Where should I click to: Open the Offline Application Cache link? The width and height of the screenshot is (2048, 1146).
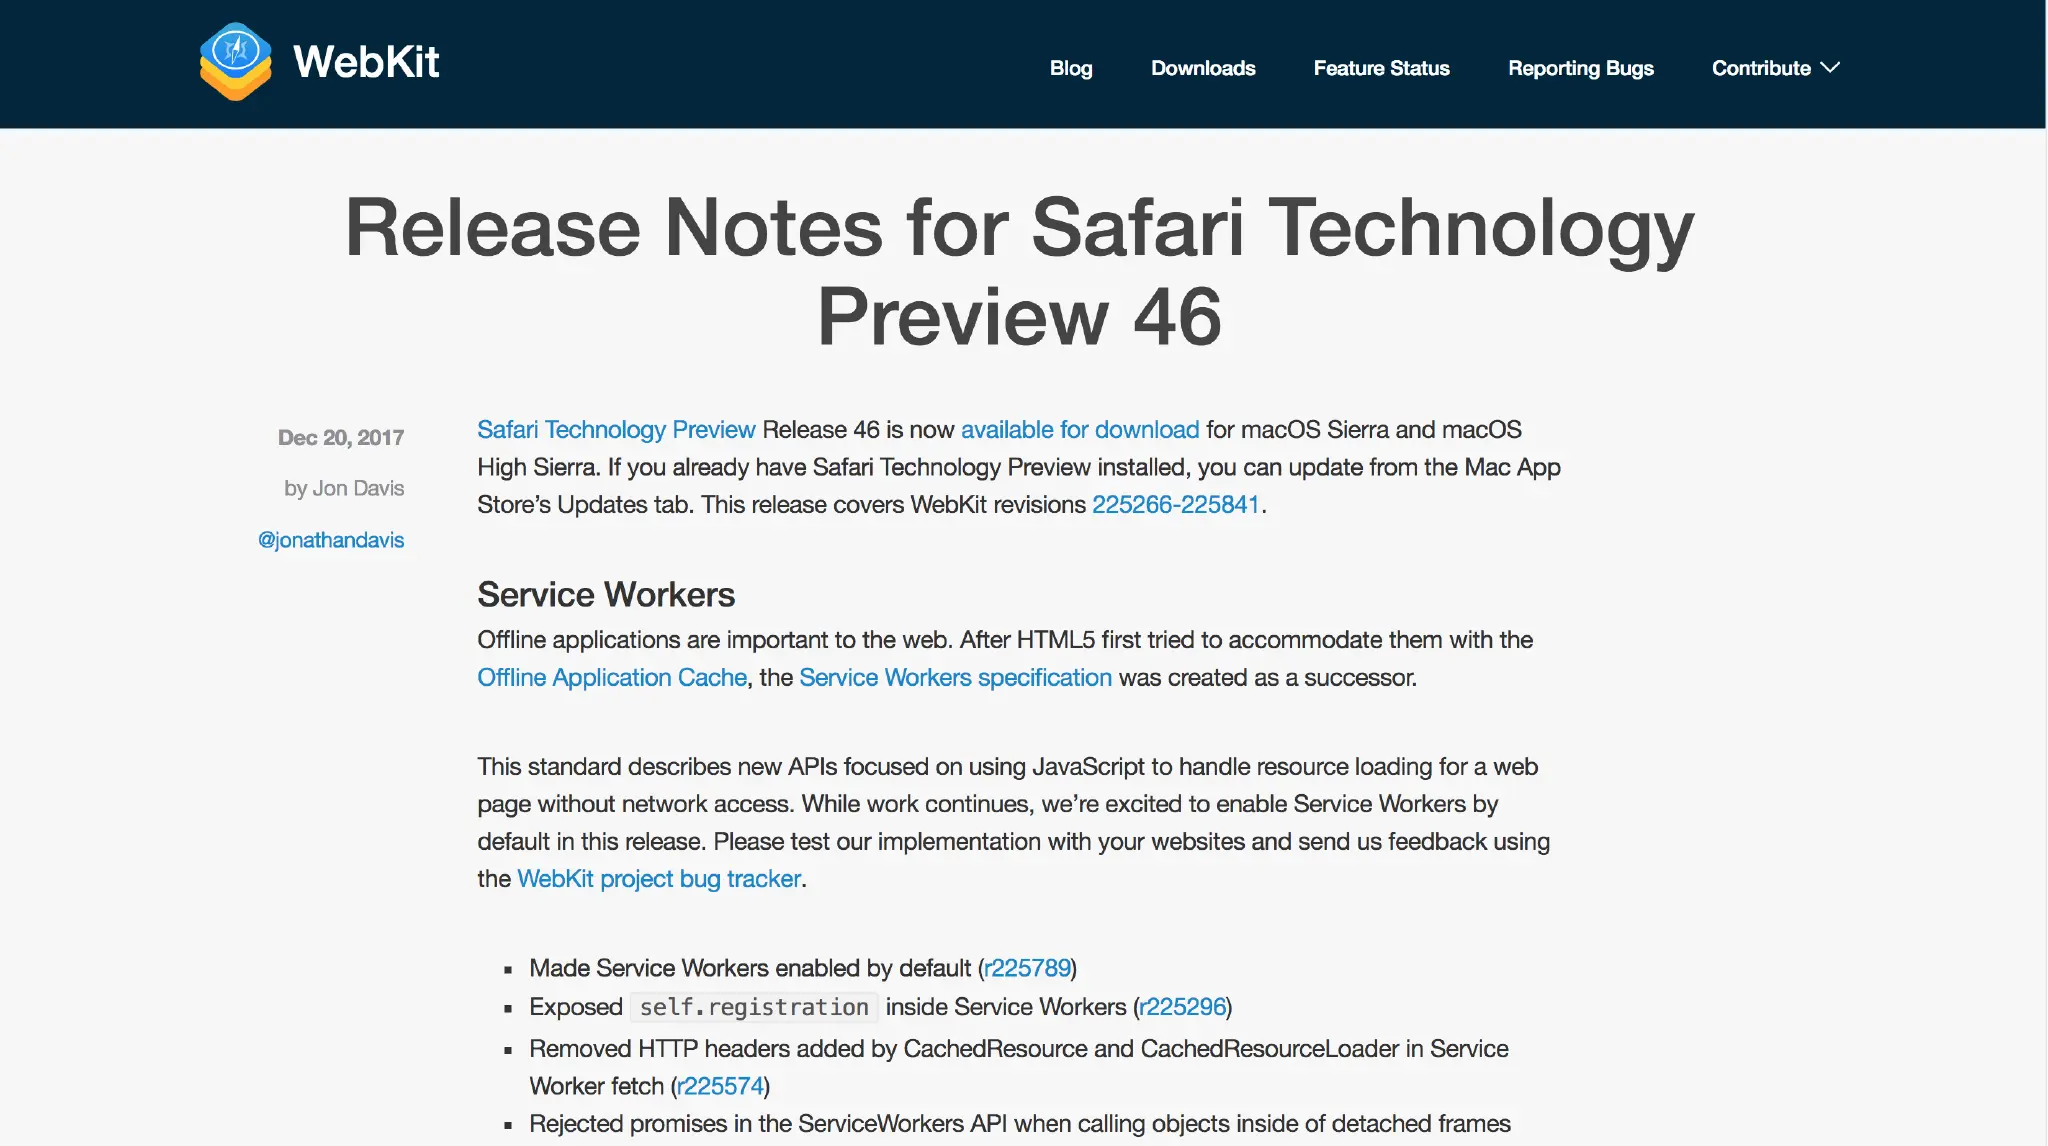tap(612, 678)
